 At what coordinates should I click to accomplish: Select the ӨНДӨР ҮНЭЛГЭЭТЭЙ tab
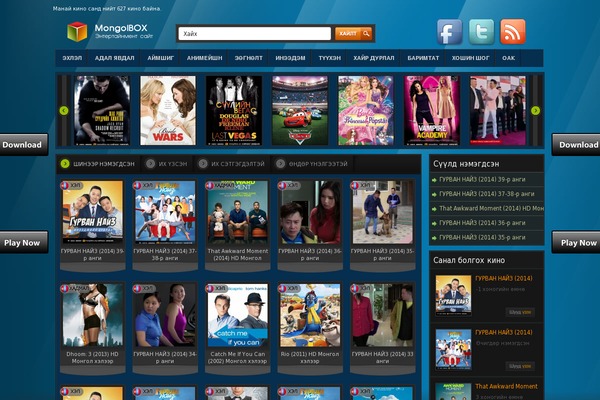pos(313,164)
